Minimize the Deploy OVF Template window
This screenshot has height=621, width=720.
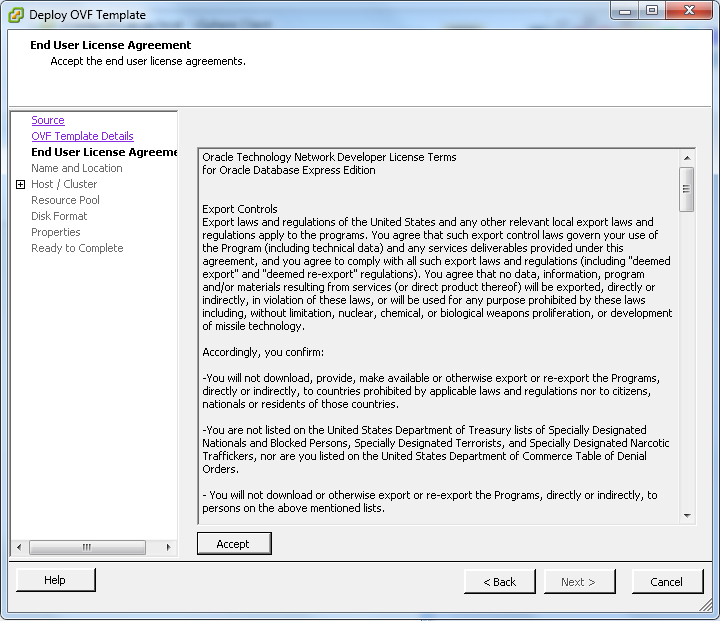tap(625, 11)
